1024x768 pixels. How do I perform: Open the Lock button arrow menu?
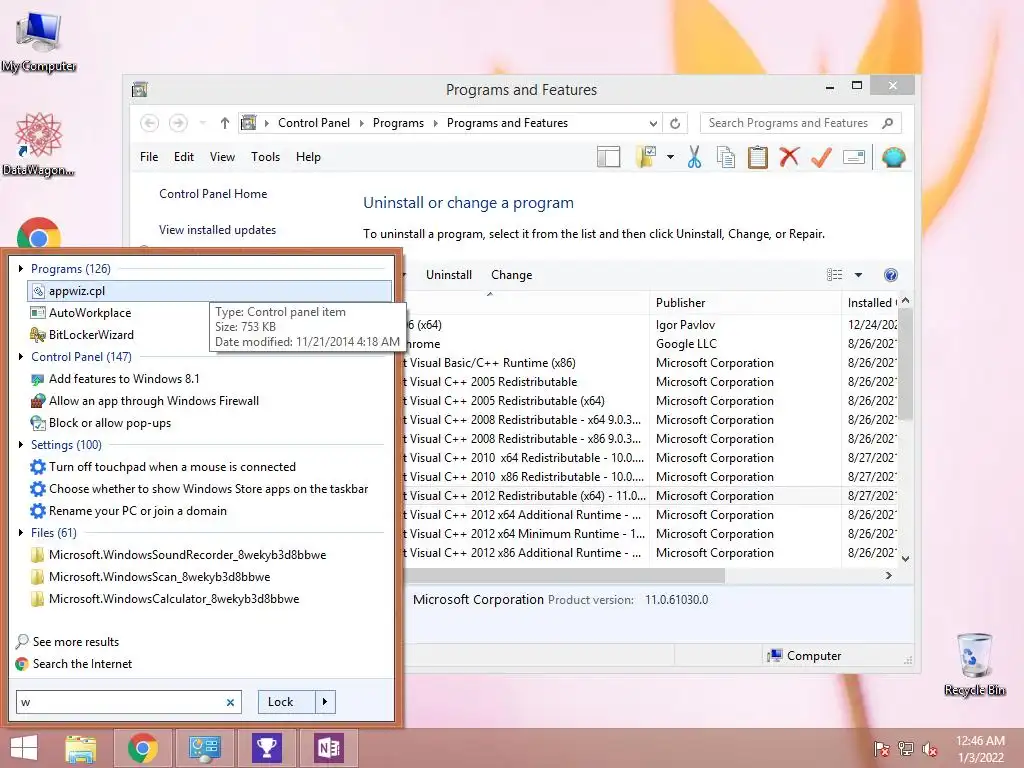[325, 702]
